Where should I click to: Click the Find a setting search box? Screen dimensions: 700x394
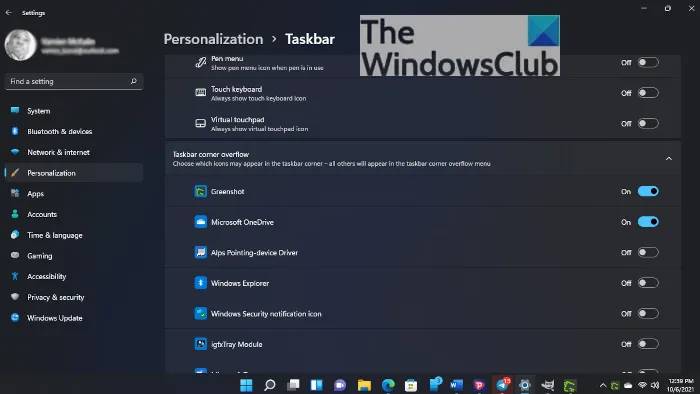[x=74, y=81]
